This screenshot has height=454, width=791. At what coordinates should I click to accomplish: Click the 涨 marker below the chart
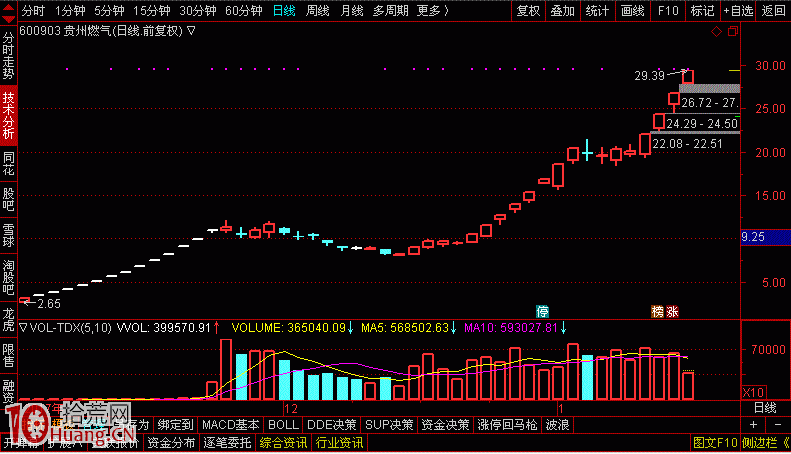672,311
